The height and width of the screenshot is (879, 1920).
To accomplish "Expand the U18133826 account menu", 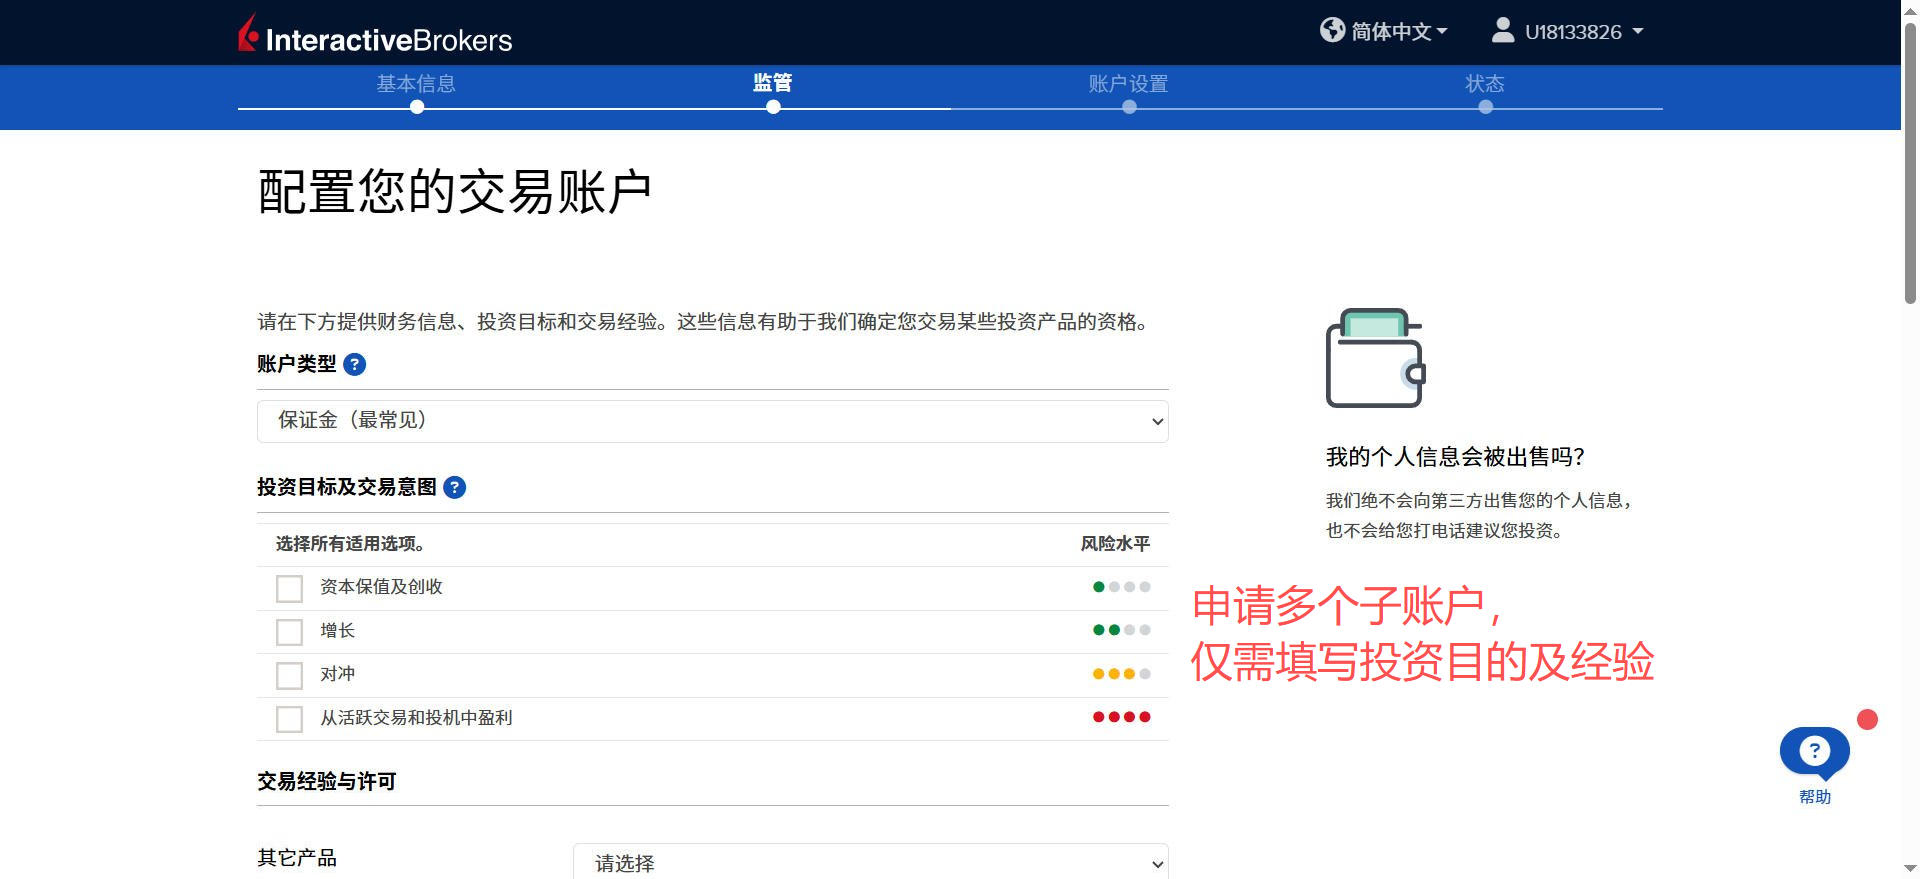I will click(x=1584, y=32).
